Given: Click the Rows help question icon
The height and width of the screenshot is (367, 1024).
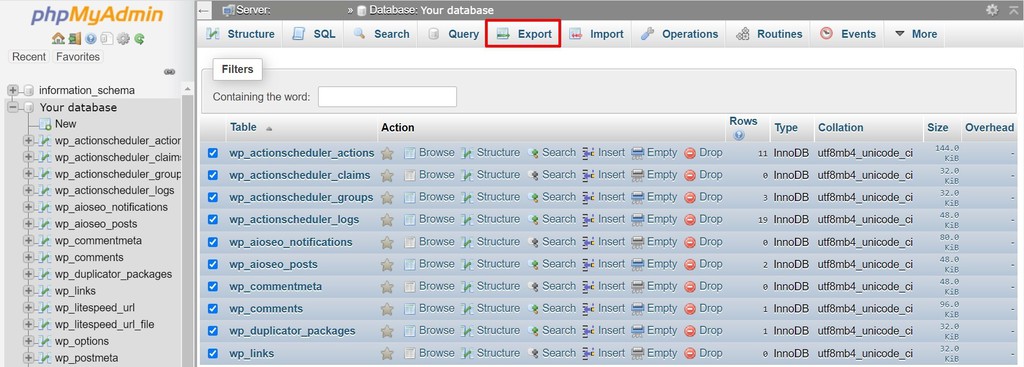Looking at the screenshot, I should point(739,135).
